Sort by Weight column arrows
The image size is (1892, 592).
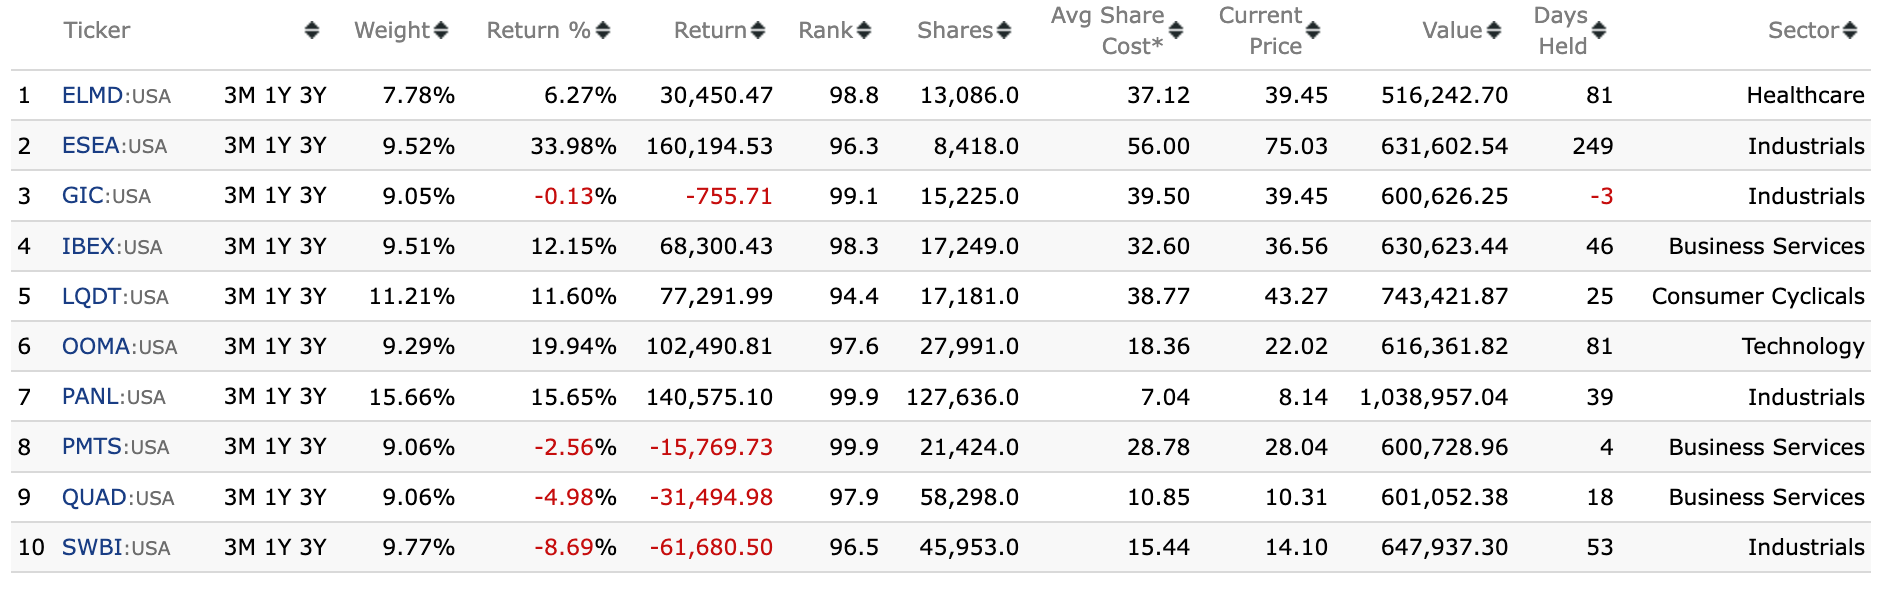pyautogui.click(x=441, y=31)
